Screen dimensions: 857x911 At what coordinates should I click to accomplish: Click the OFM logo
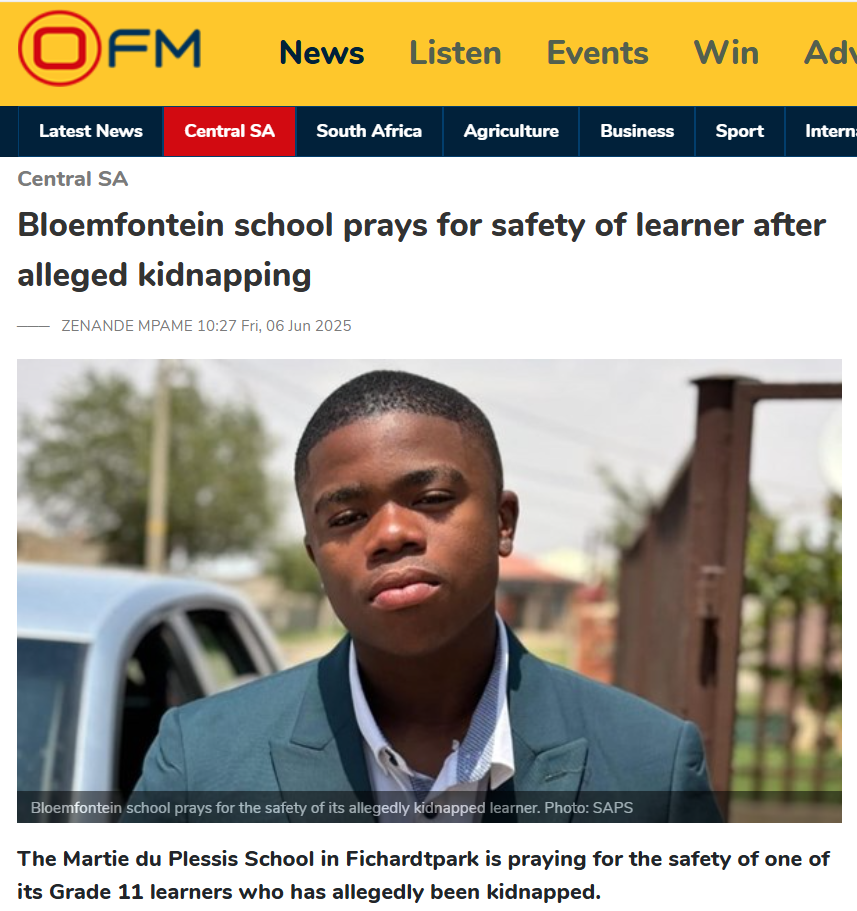coord(109,49)
